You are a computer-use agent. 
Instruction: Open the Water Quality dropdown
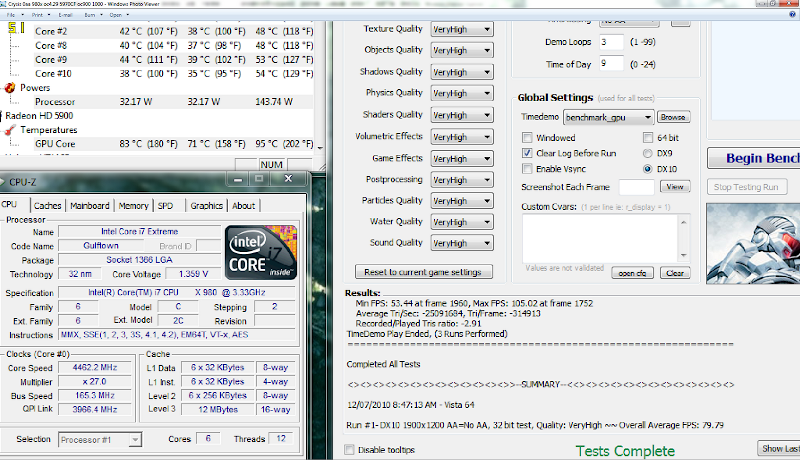(x=462, y=222)
